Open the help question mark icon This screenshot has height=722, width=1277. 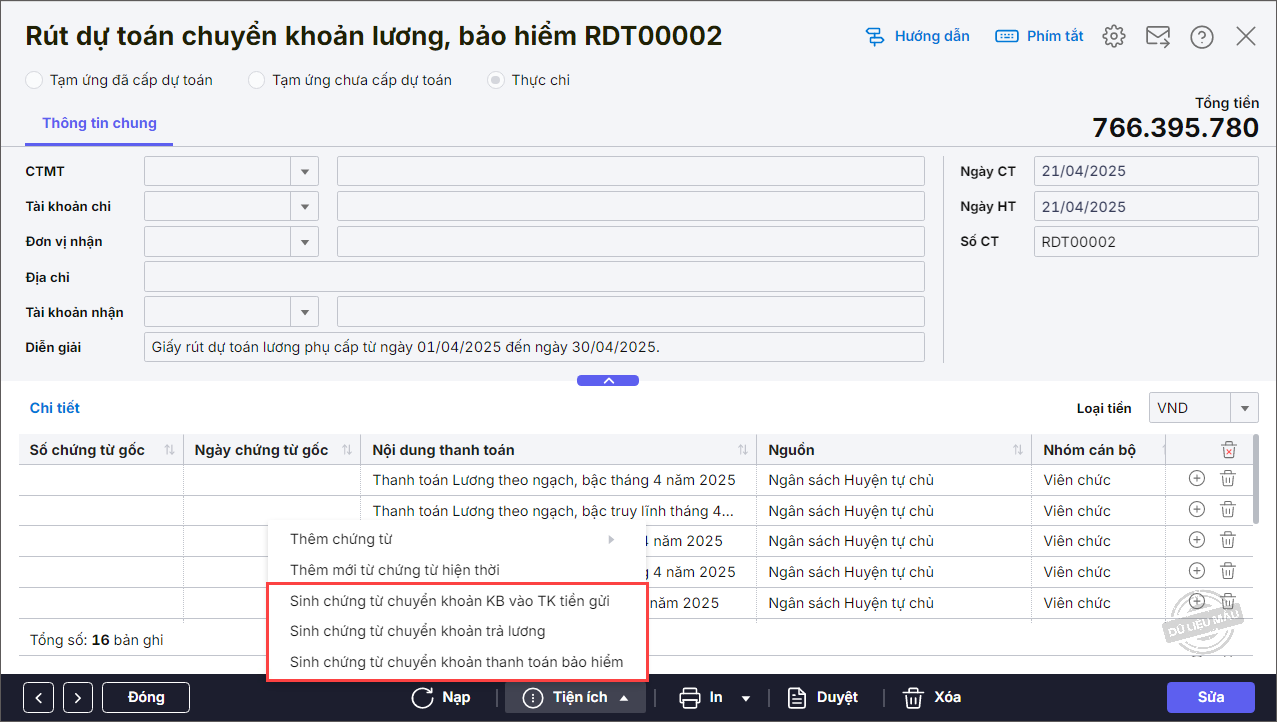pyautogui.click(x=1202, y=37)
